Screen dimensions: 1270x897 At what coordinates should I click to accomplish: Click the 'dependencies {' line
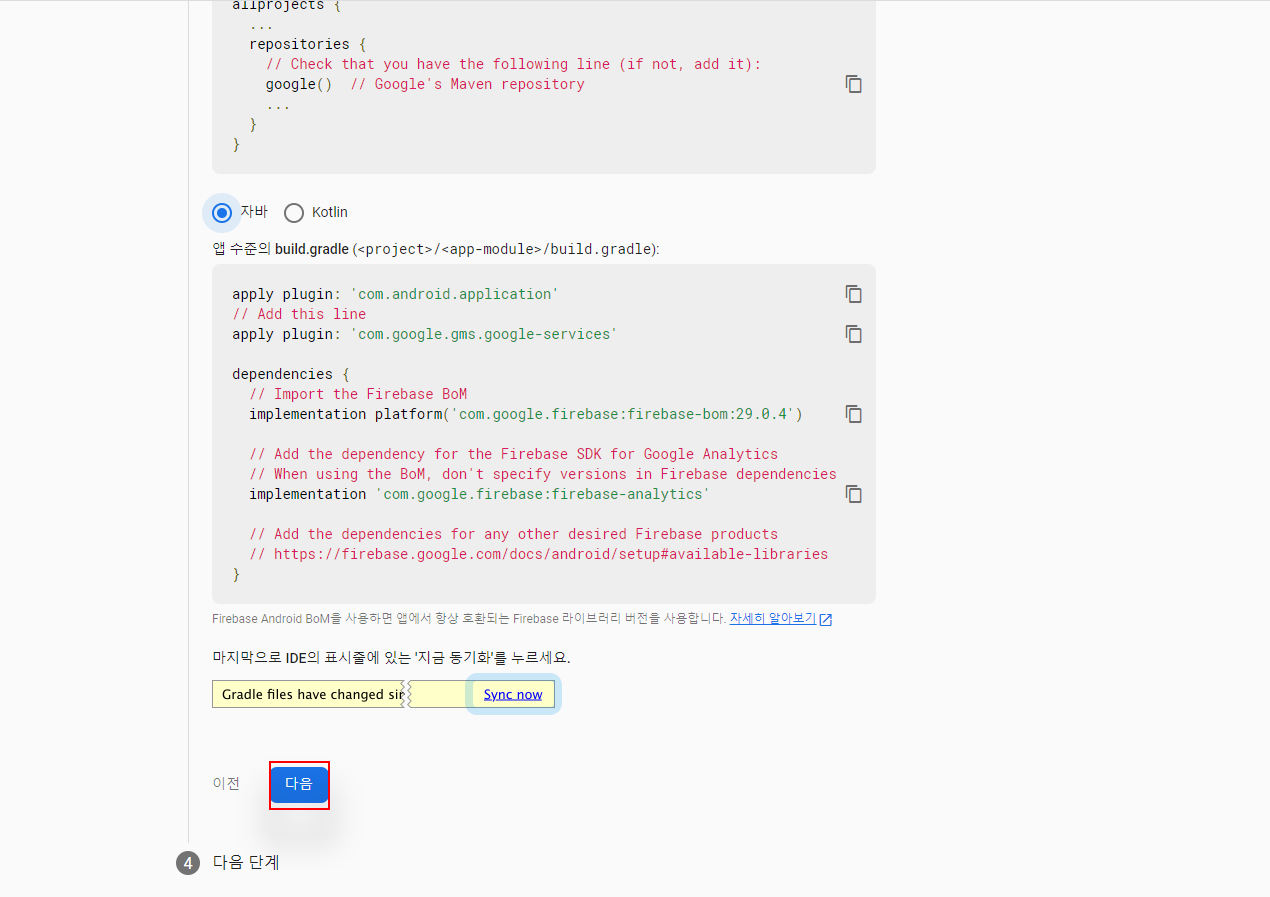click(x=291, y=374)
